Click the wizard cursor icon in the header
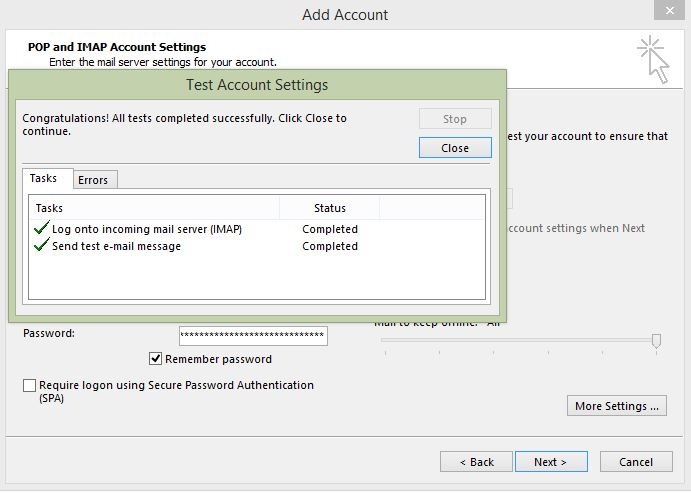 click(x=652, y=59)
